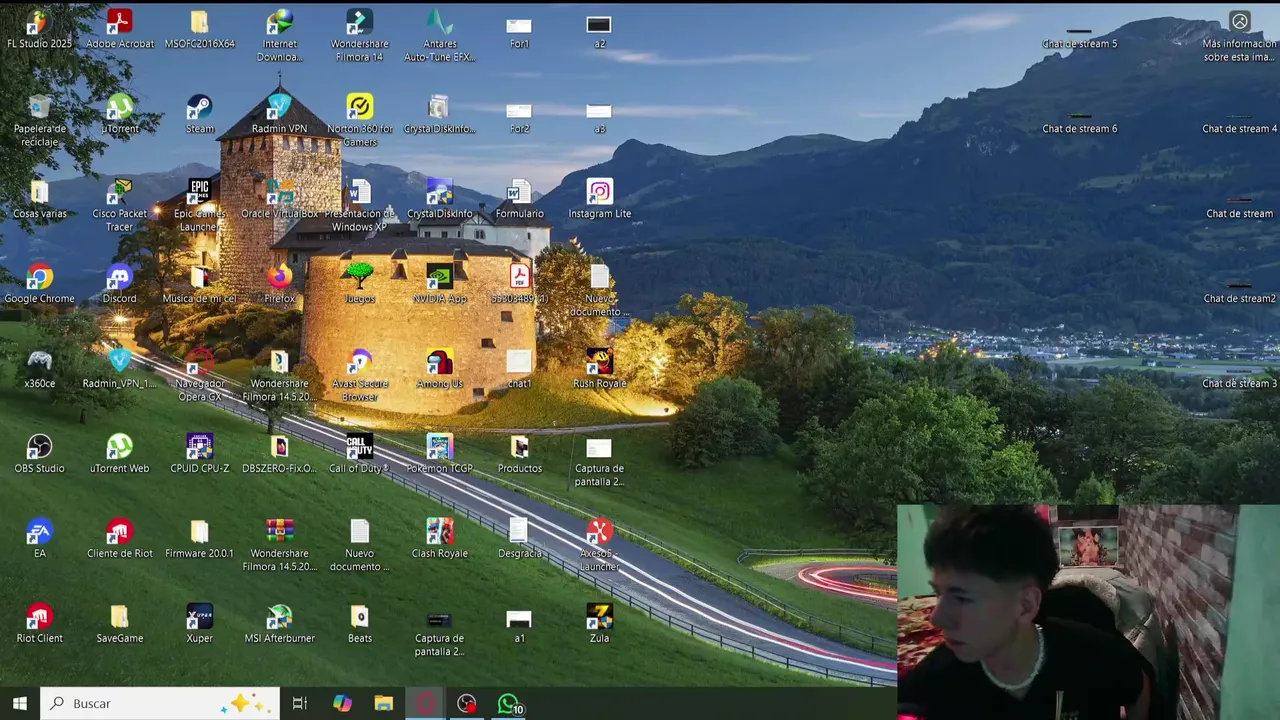The height and width of the screenshot is (720, 1280).
Task: Open the SaveGame folder
Action: coord(119,617)
